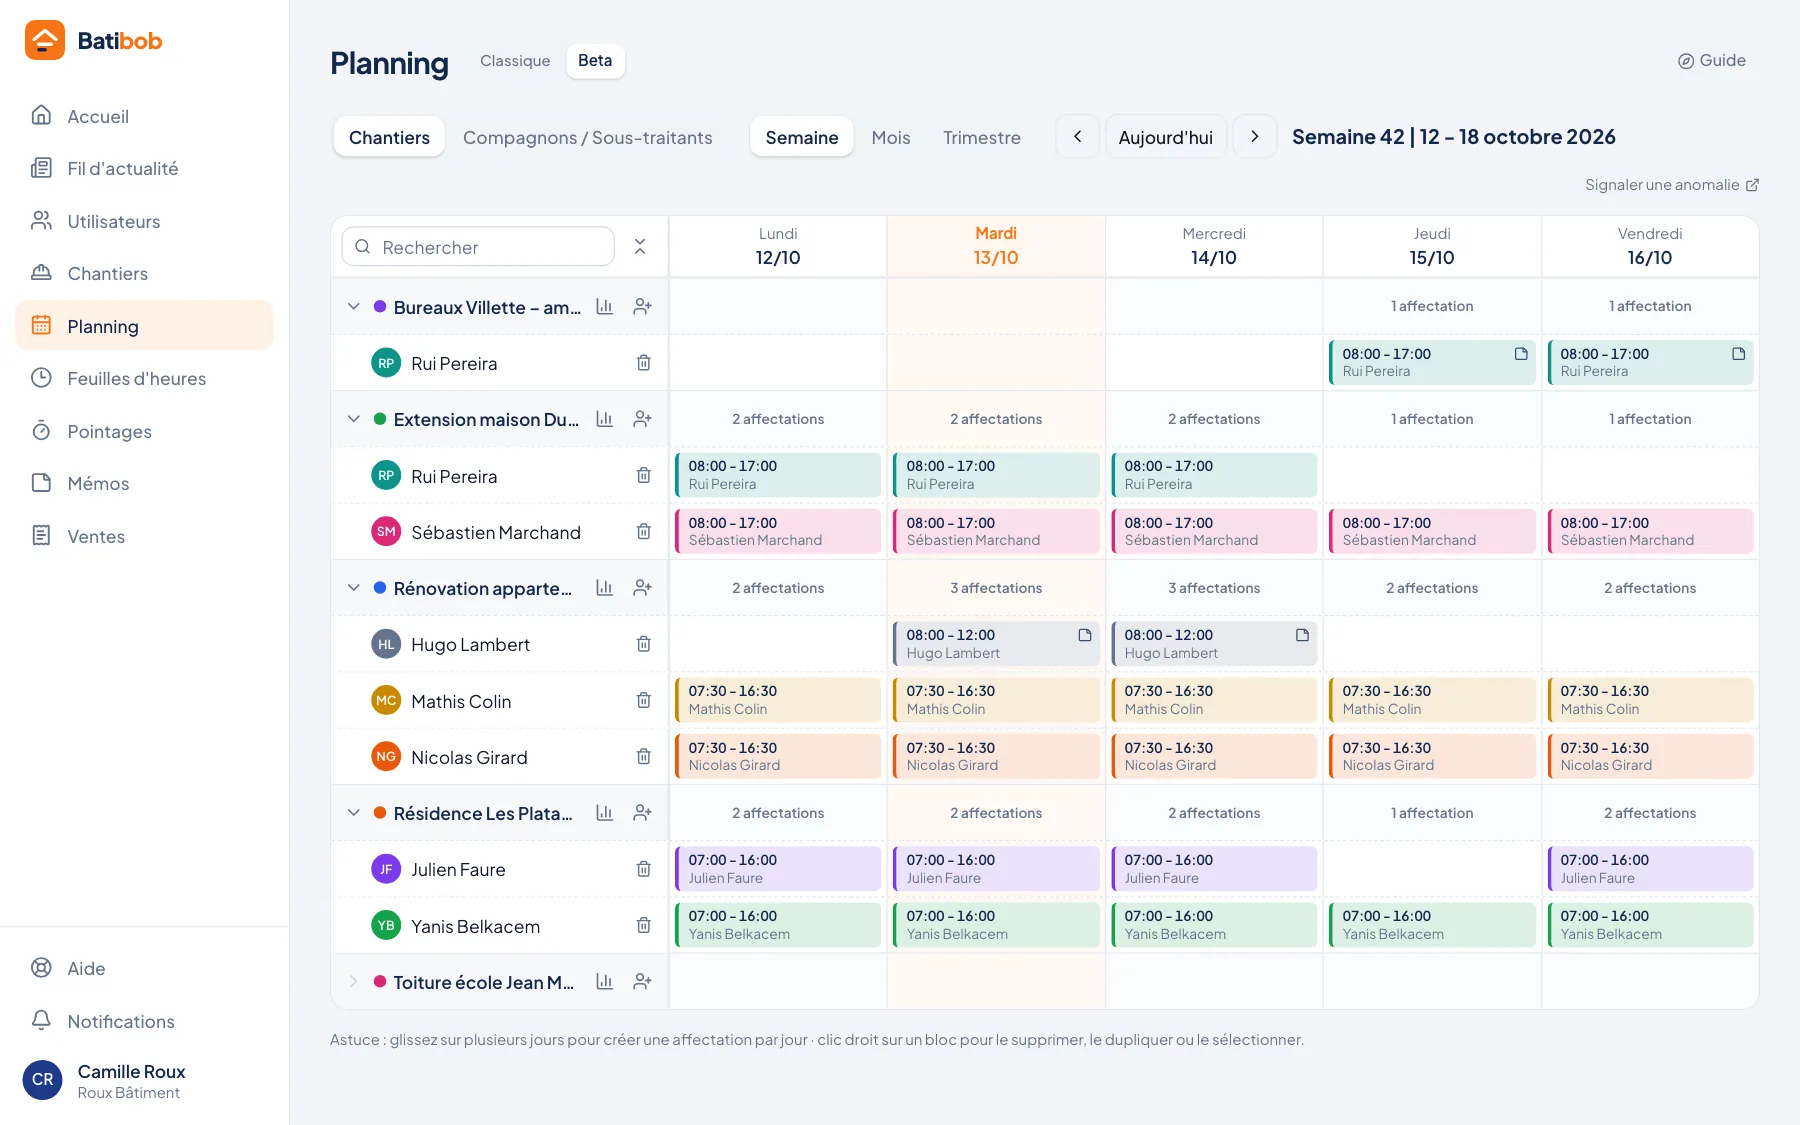The image size is (1800, 1125).
Task: Open Camille Roux account profile
Action: [145, 1081]
